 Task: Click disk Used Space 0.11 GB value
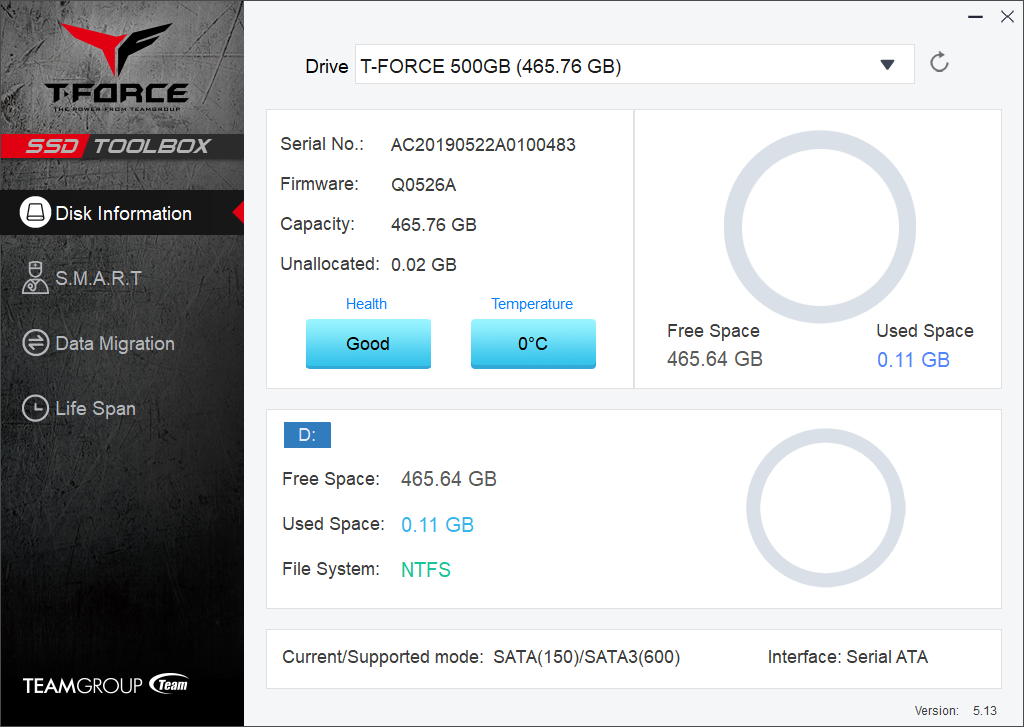[913, 359]
